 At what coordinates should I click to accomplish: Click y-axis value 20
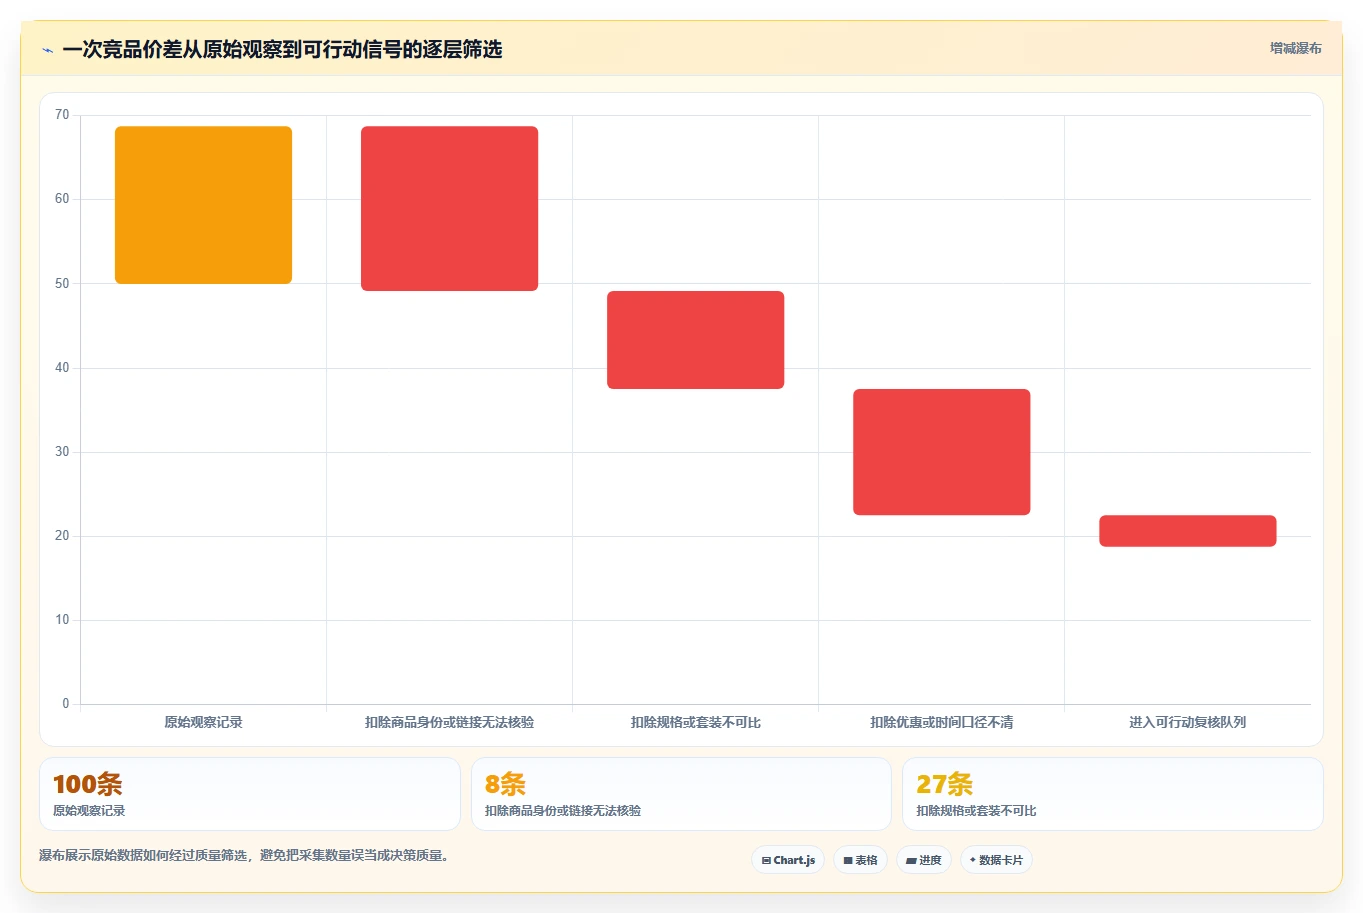(62, 536)
